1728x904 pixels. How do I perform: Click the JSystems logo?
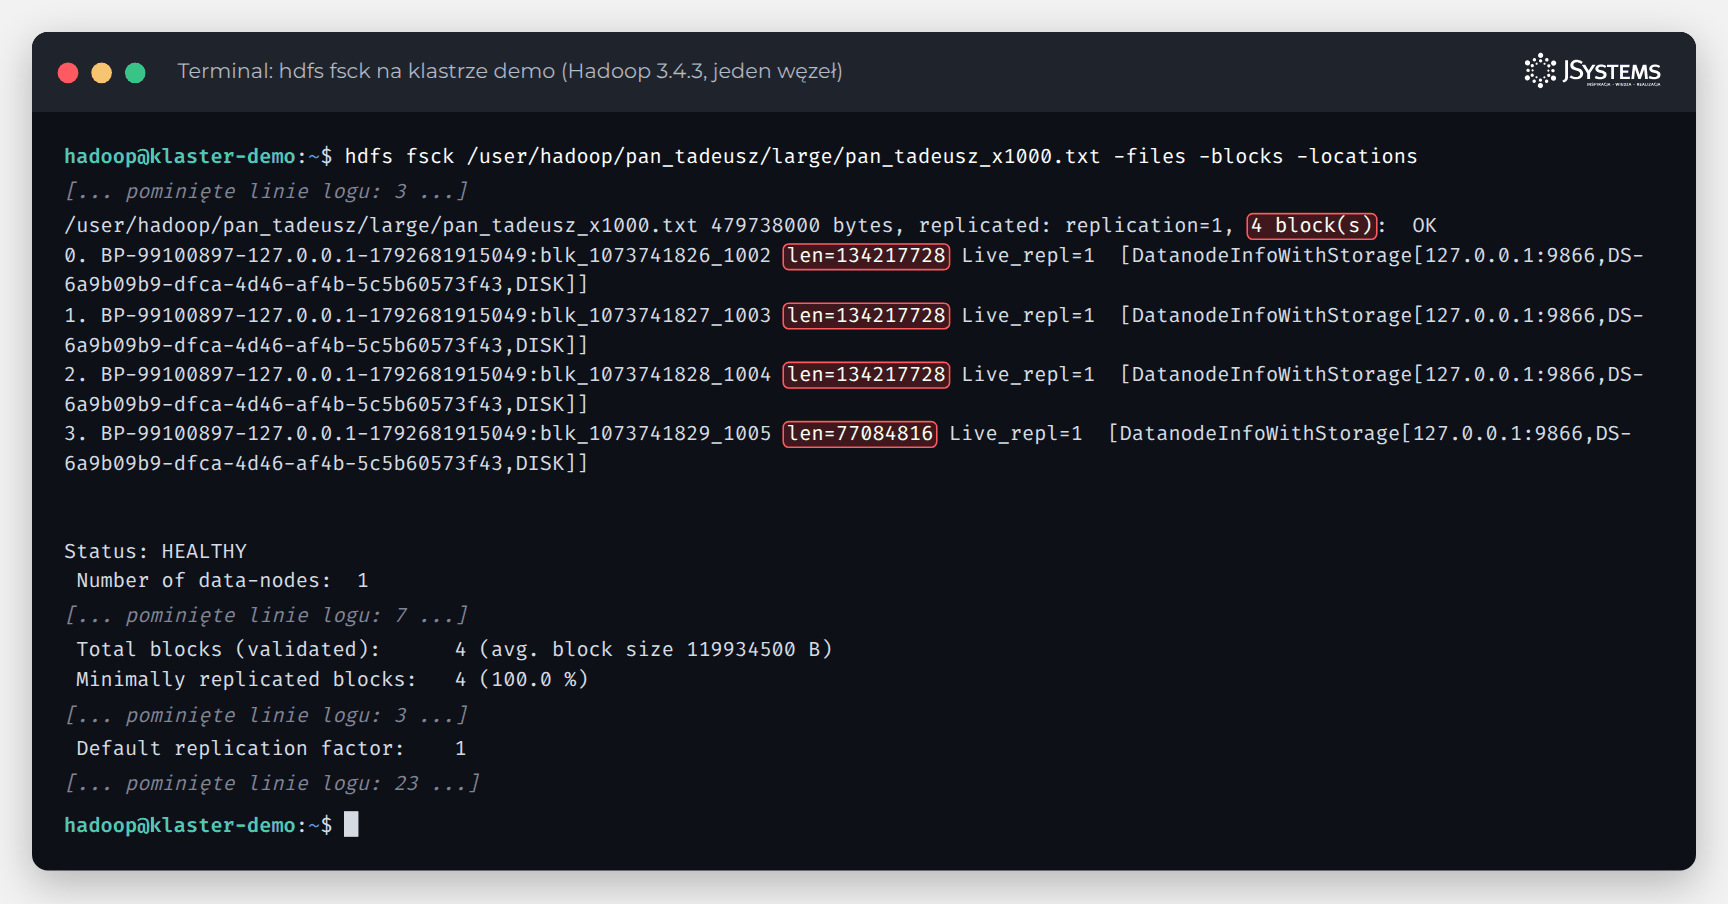coord(1592,71)
